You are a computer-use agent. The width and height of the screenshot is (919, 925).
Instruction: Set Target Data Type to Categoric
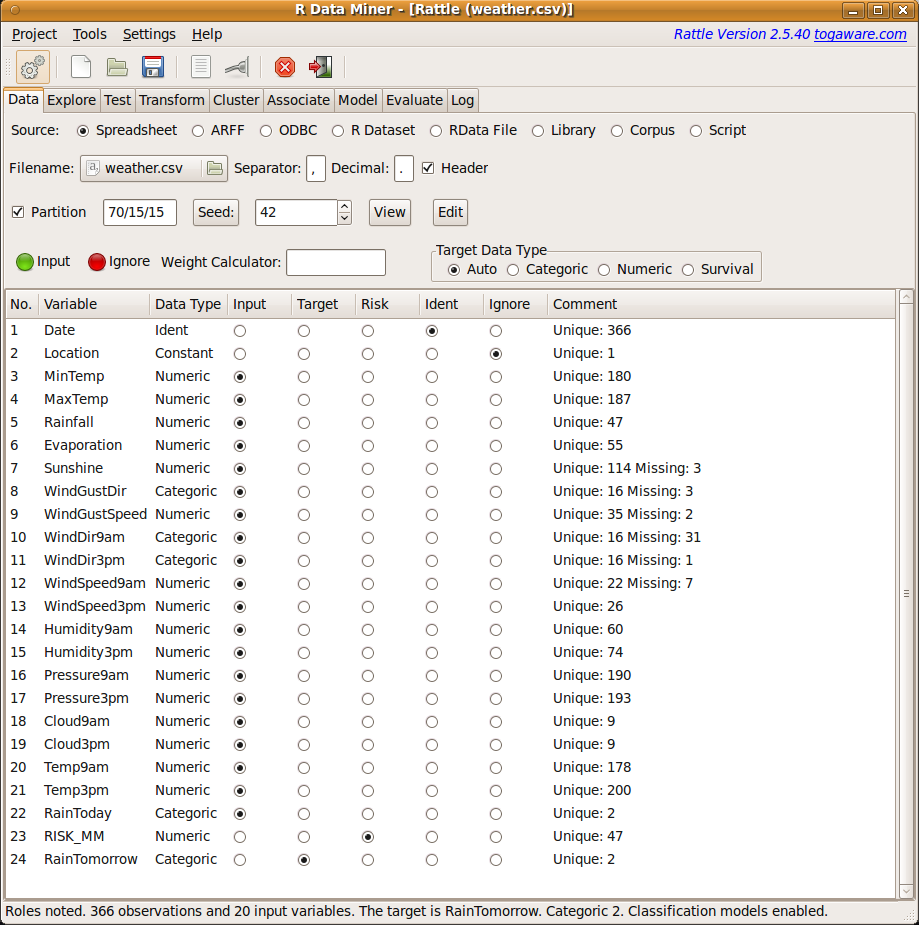[513, 269]
